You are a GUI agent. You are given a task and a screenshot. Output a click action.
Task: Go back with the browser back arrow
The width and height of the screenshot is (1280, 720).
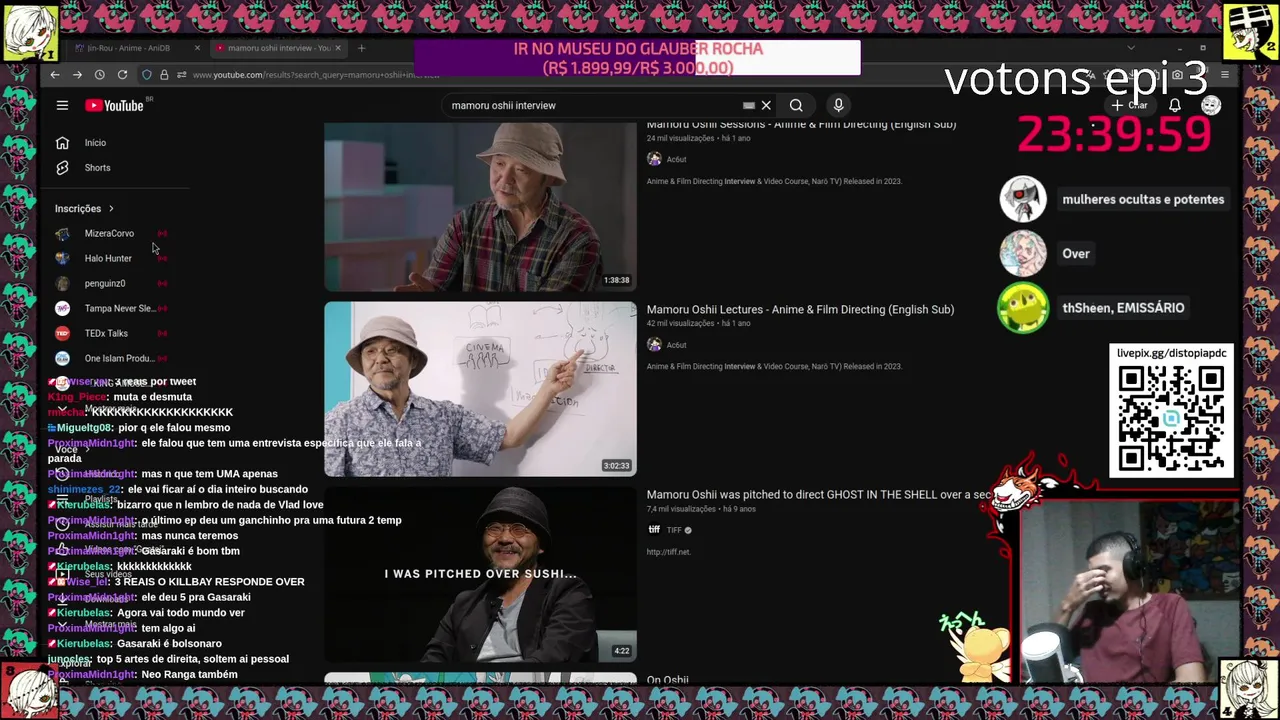click(x=55, y=75)
